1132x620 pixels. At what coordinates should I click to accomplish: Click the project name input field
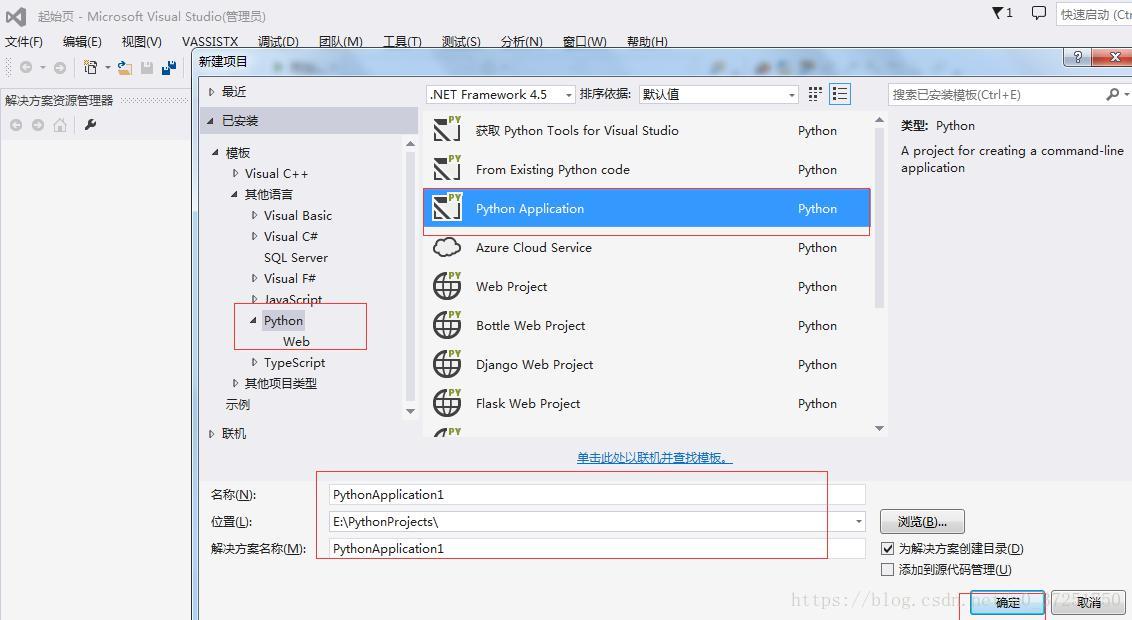[x=596, y=494]
